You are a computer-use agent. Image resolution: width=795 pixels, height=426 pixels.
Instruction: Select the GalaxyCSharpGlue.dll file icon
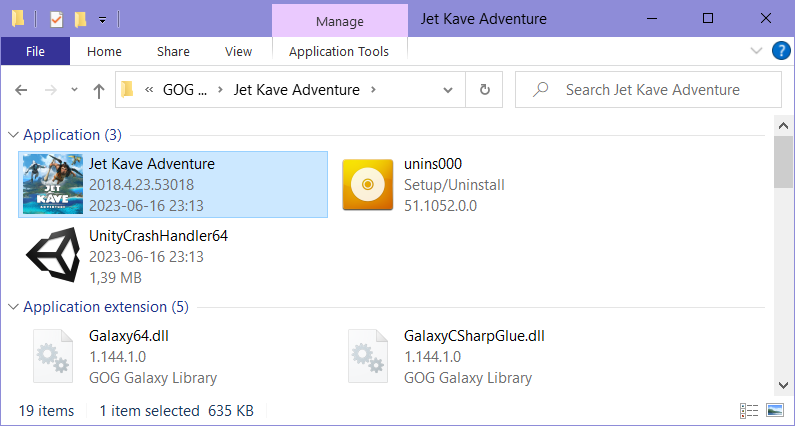coord(368,356)
